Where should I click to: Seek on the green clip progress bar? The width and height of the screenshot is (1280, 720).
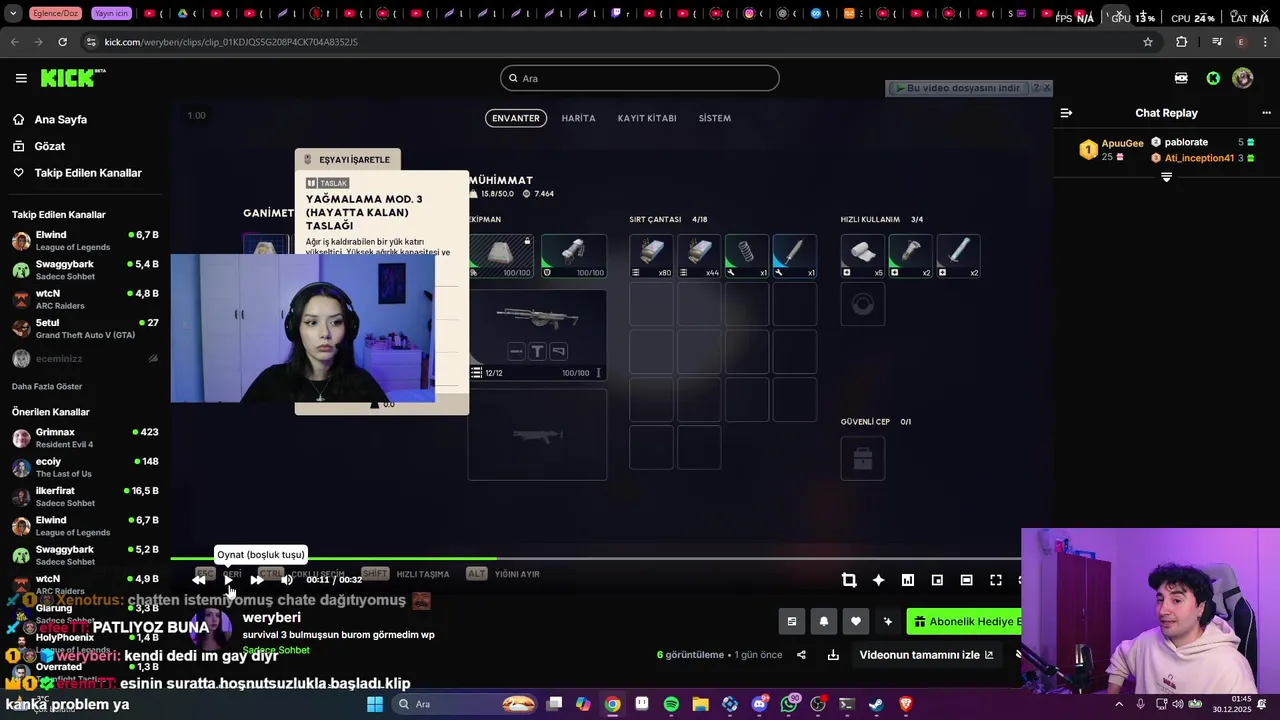(597, 559)
